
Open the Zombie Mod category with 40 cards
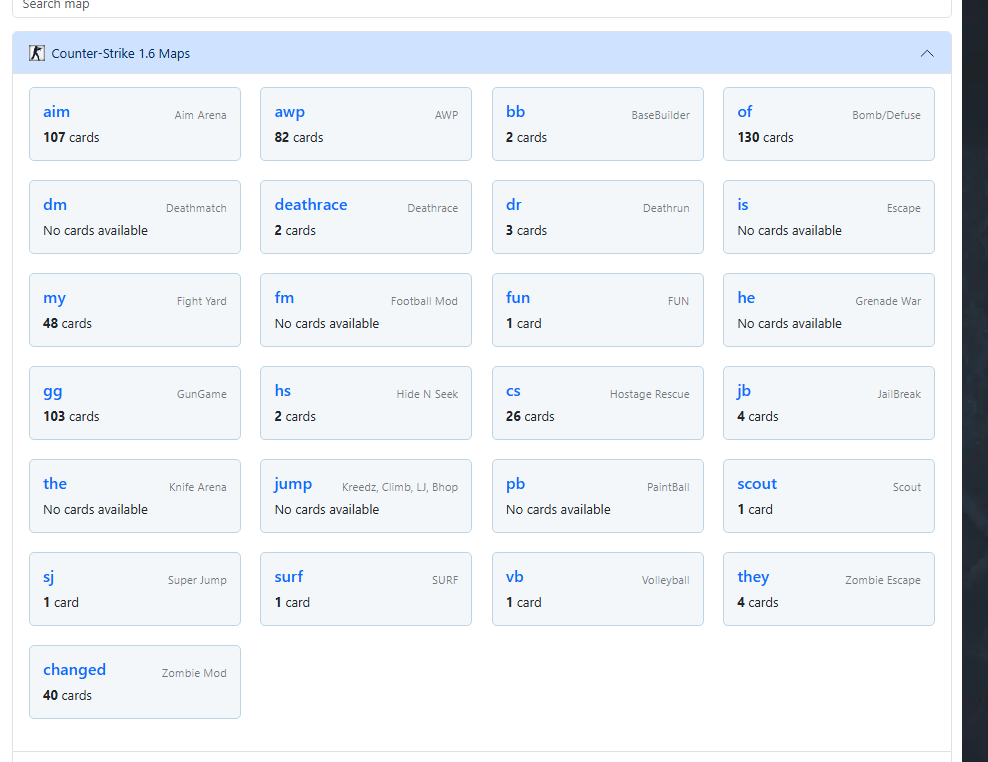coord(134,682)
